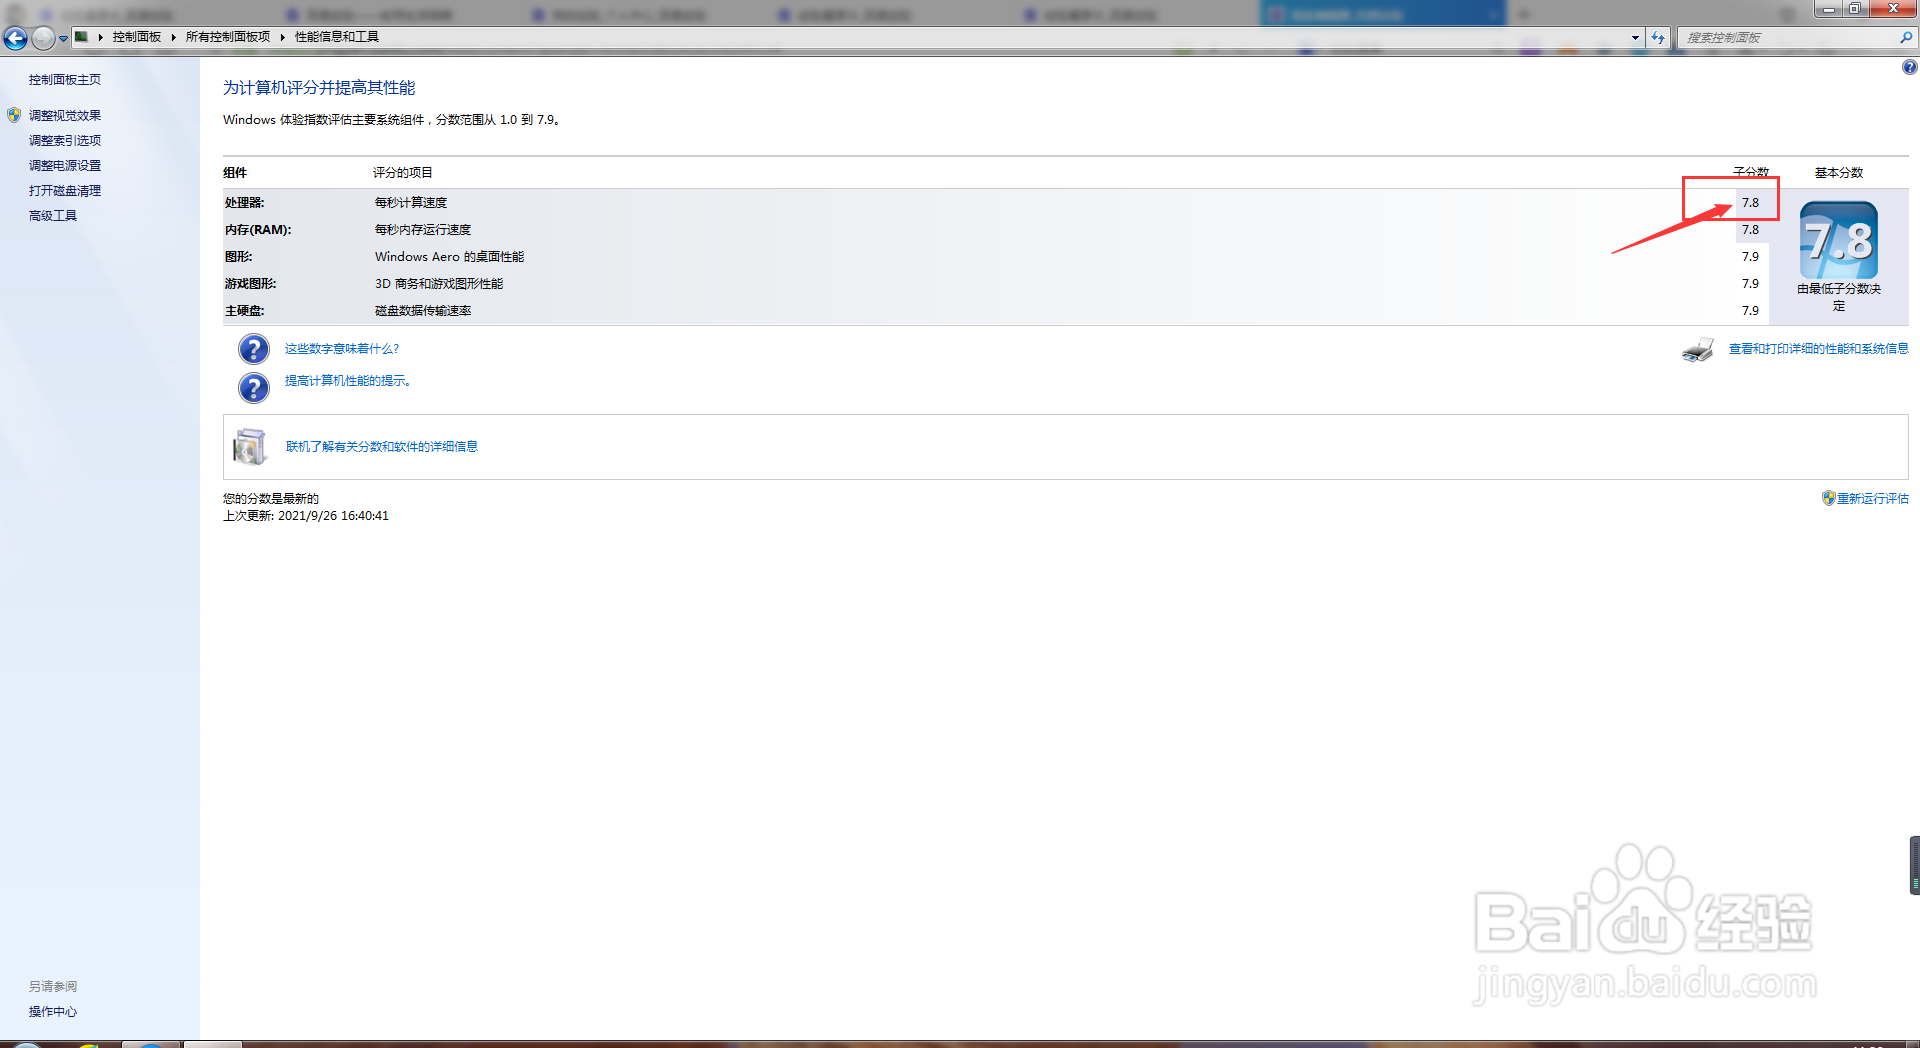
Task: Open the address bar history dropdown
Action: click(x=1635, y=38)
